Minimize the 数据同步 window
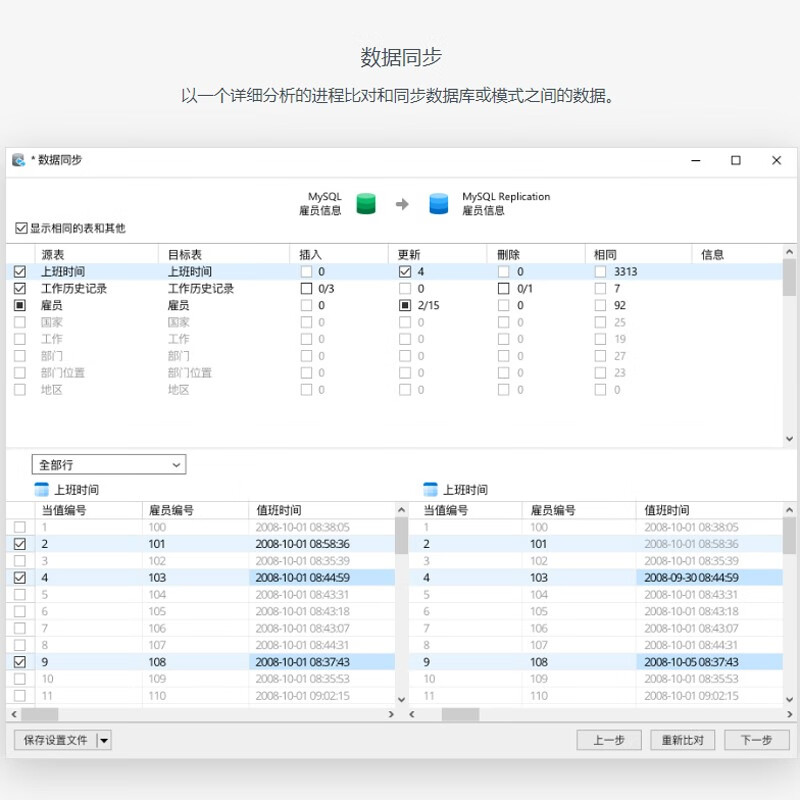The height and width of the screenshot is (800, 800). tap(696, 160)
